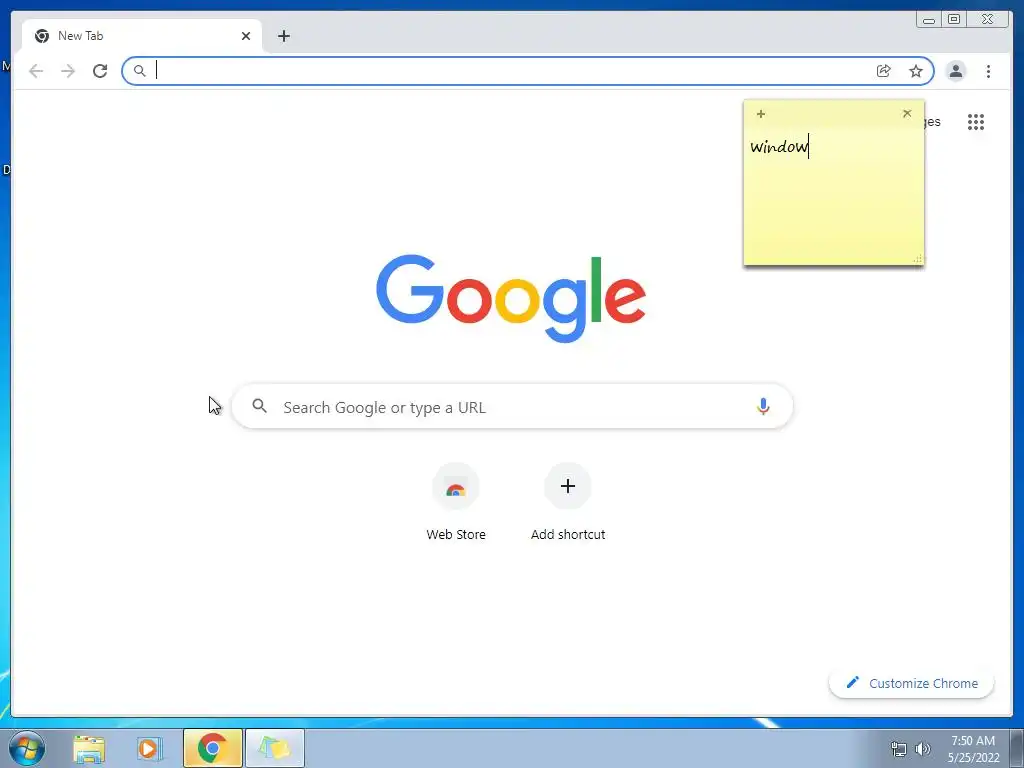Open the Chrome profile avatar
1024x768 pixels.
click(x=955, y=71)
